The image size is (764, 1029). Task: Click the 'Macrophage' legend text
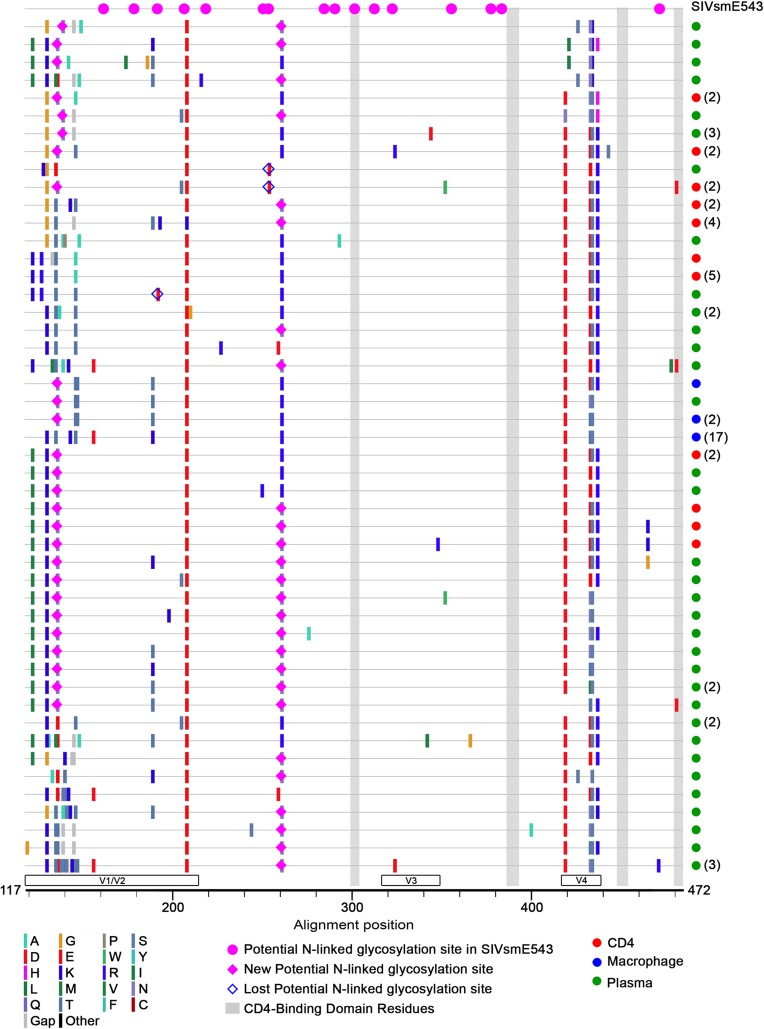pyautogui.click(x=645, y=962)
